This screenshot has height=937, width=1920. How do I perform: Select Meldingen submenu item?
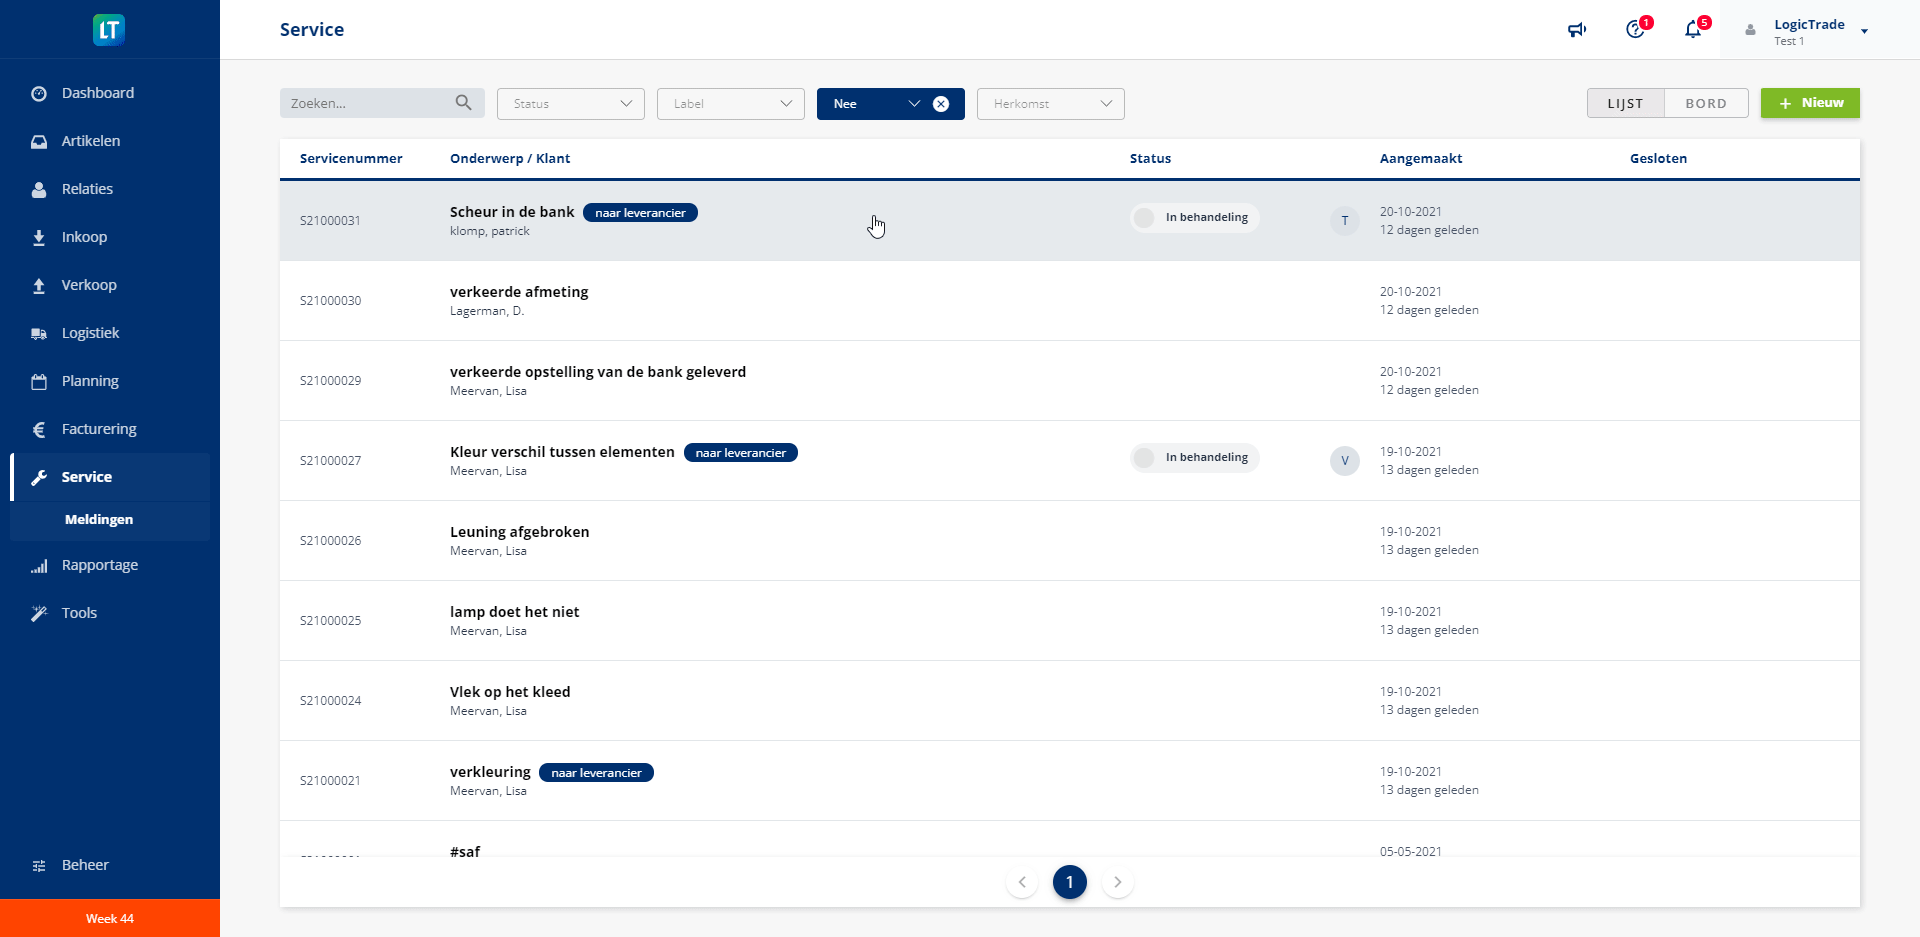coord(99,520)
